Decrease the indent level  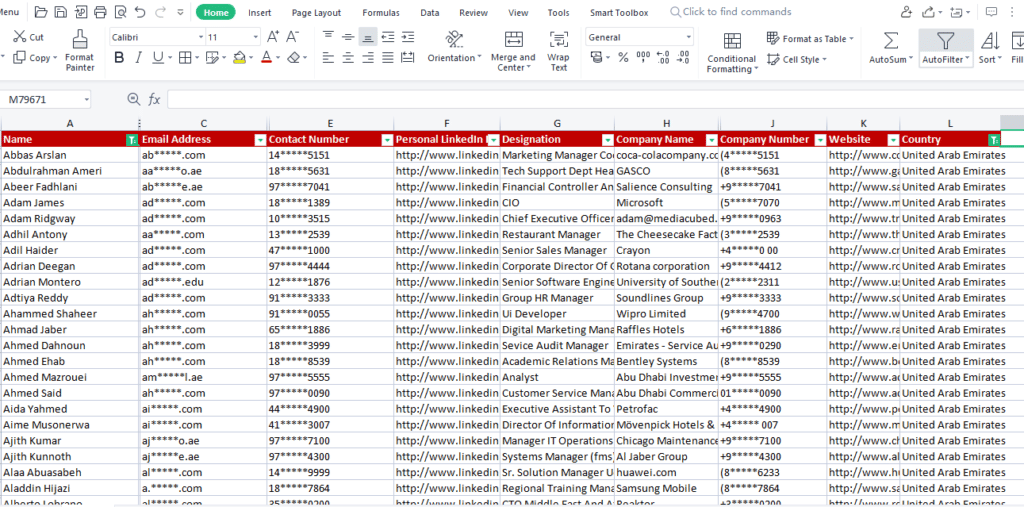point(388,37)
